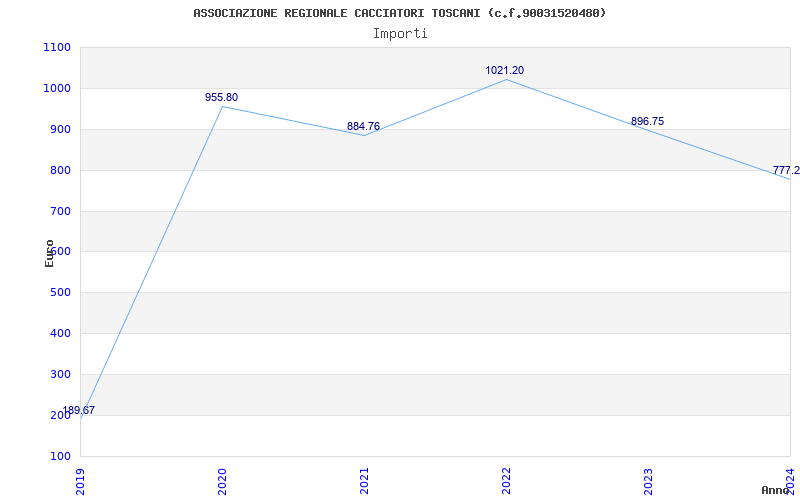The image size is (800, 500).
Task: Click the chart title ASSOCIAZIONE REGIONALE CACCIATORI TOSCANI
Action: [399, 13]
